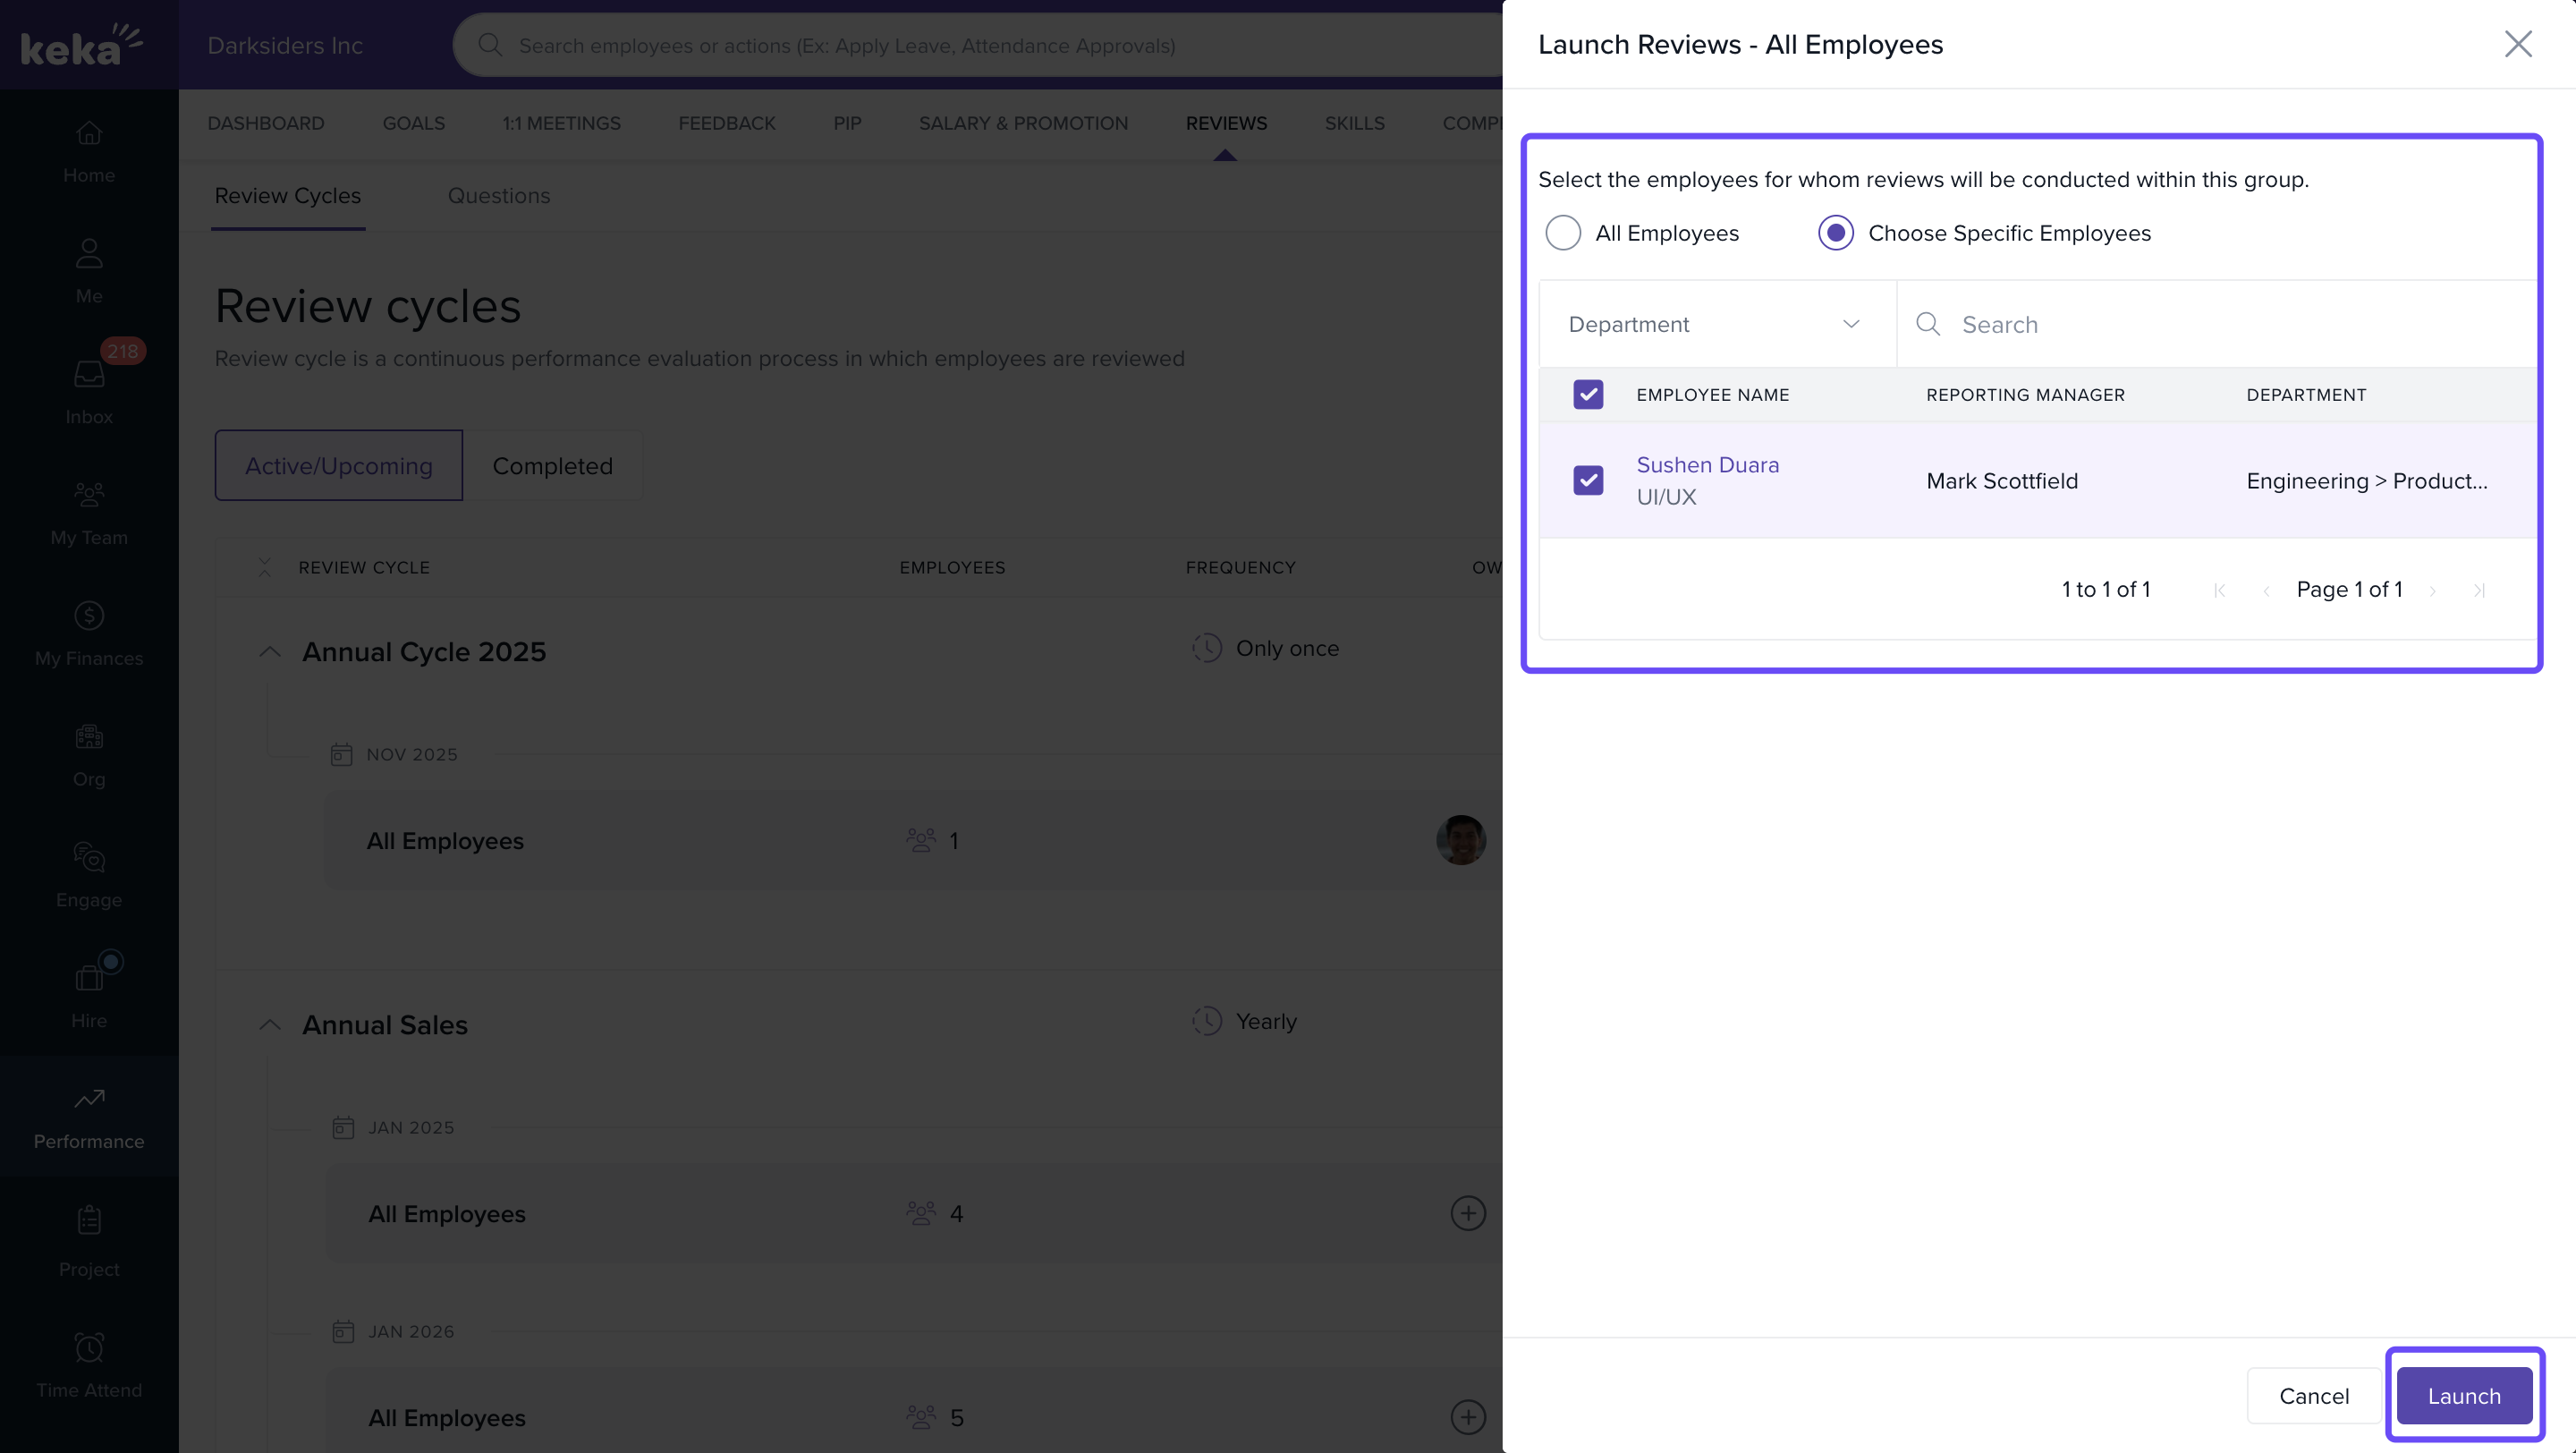
Task: Open the Hire briefcase icon
Action: (x=89, y=977)
